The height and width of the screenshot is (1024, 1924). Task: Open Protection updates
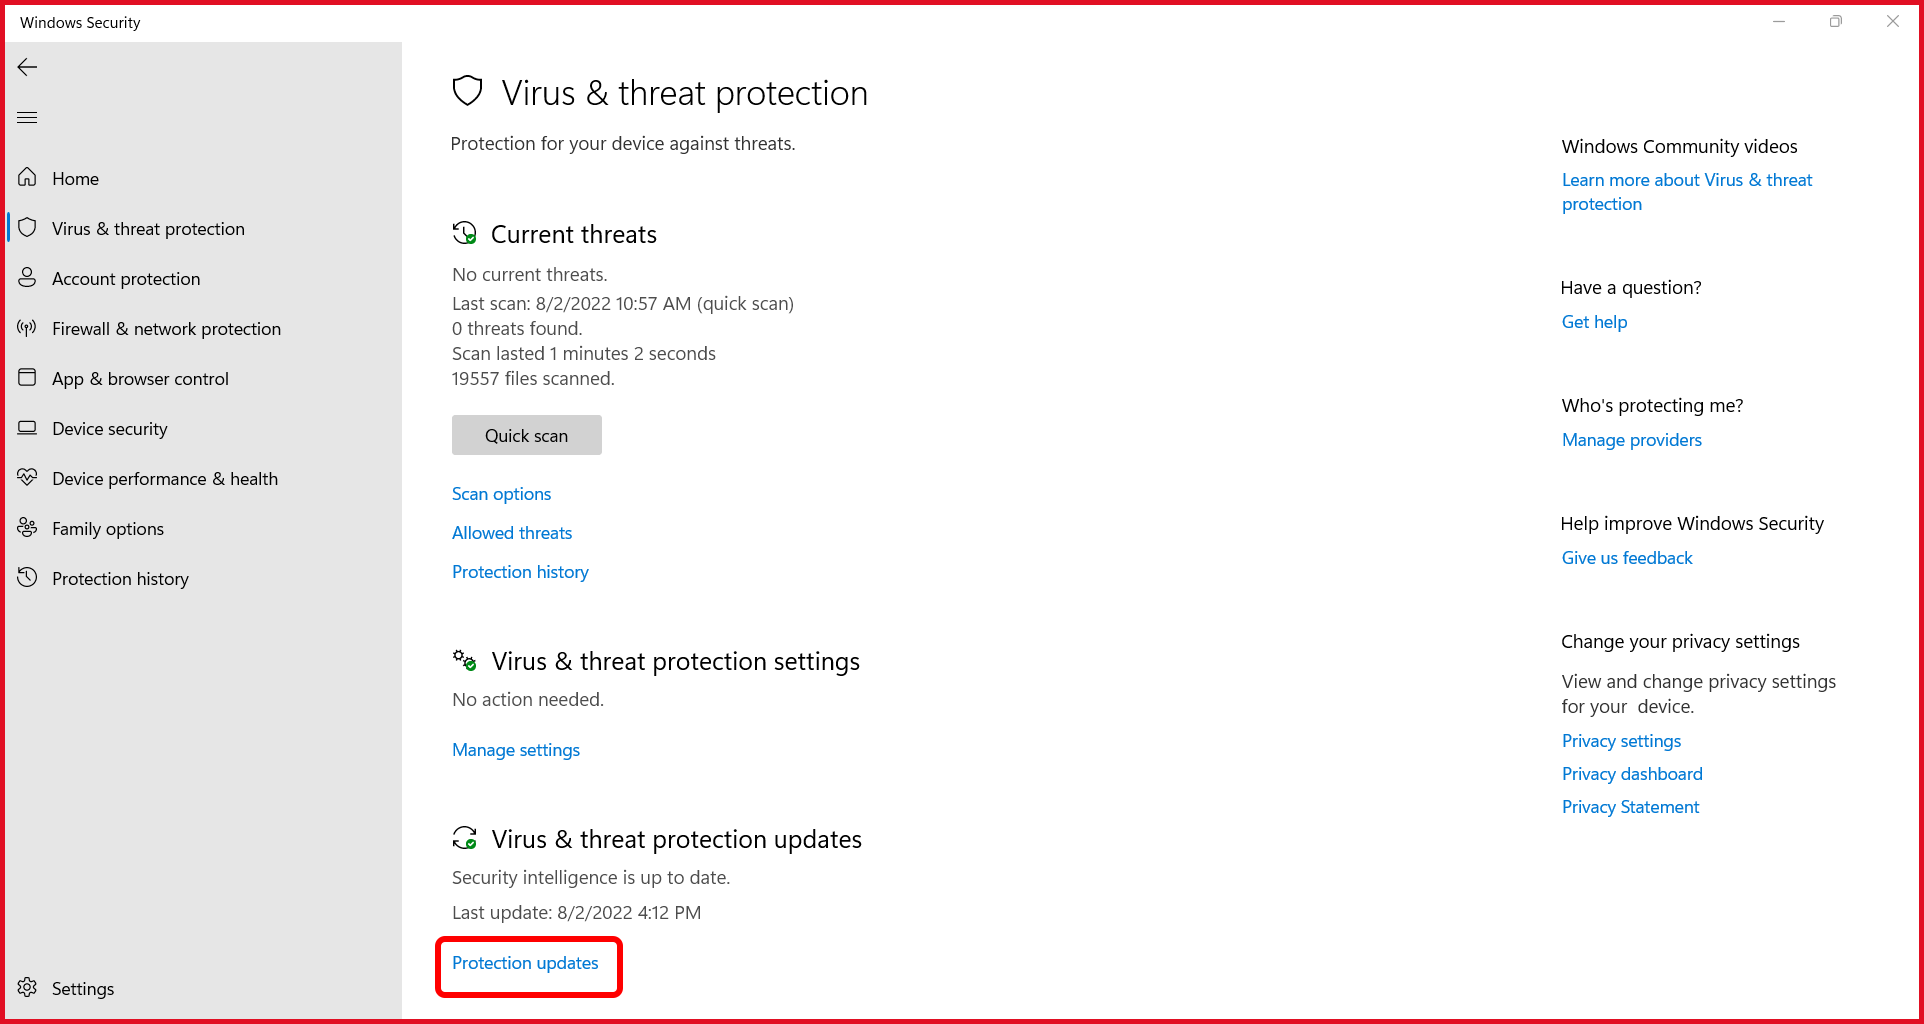point(526,963)
